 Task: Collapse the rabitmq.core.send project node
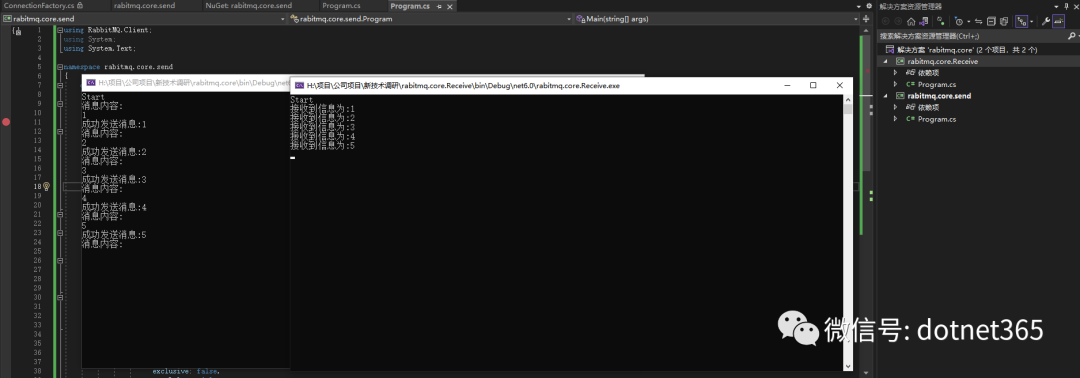coord(886,96)
